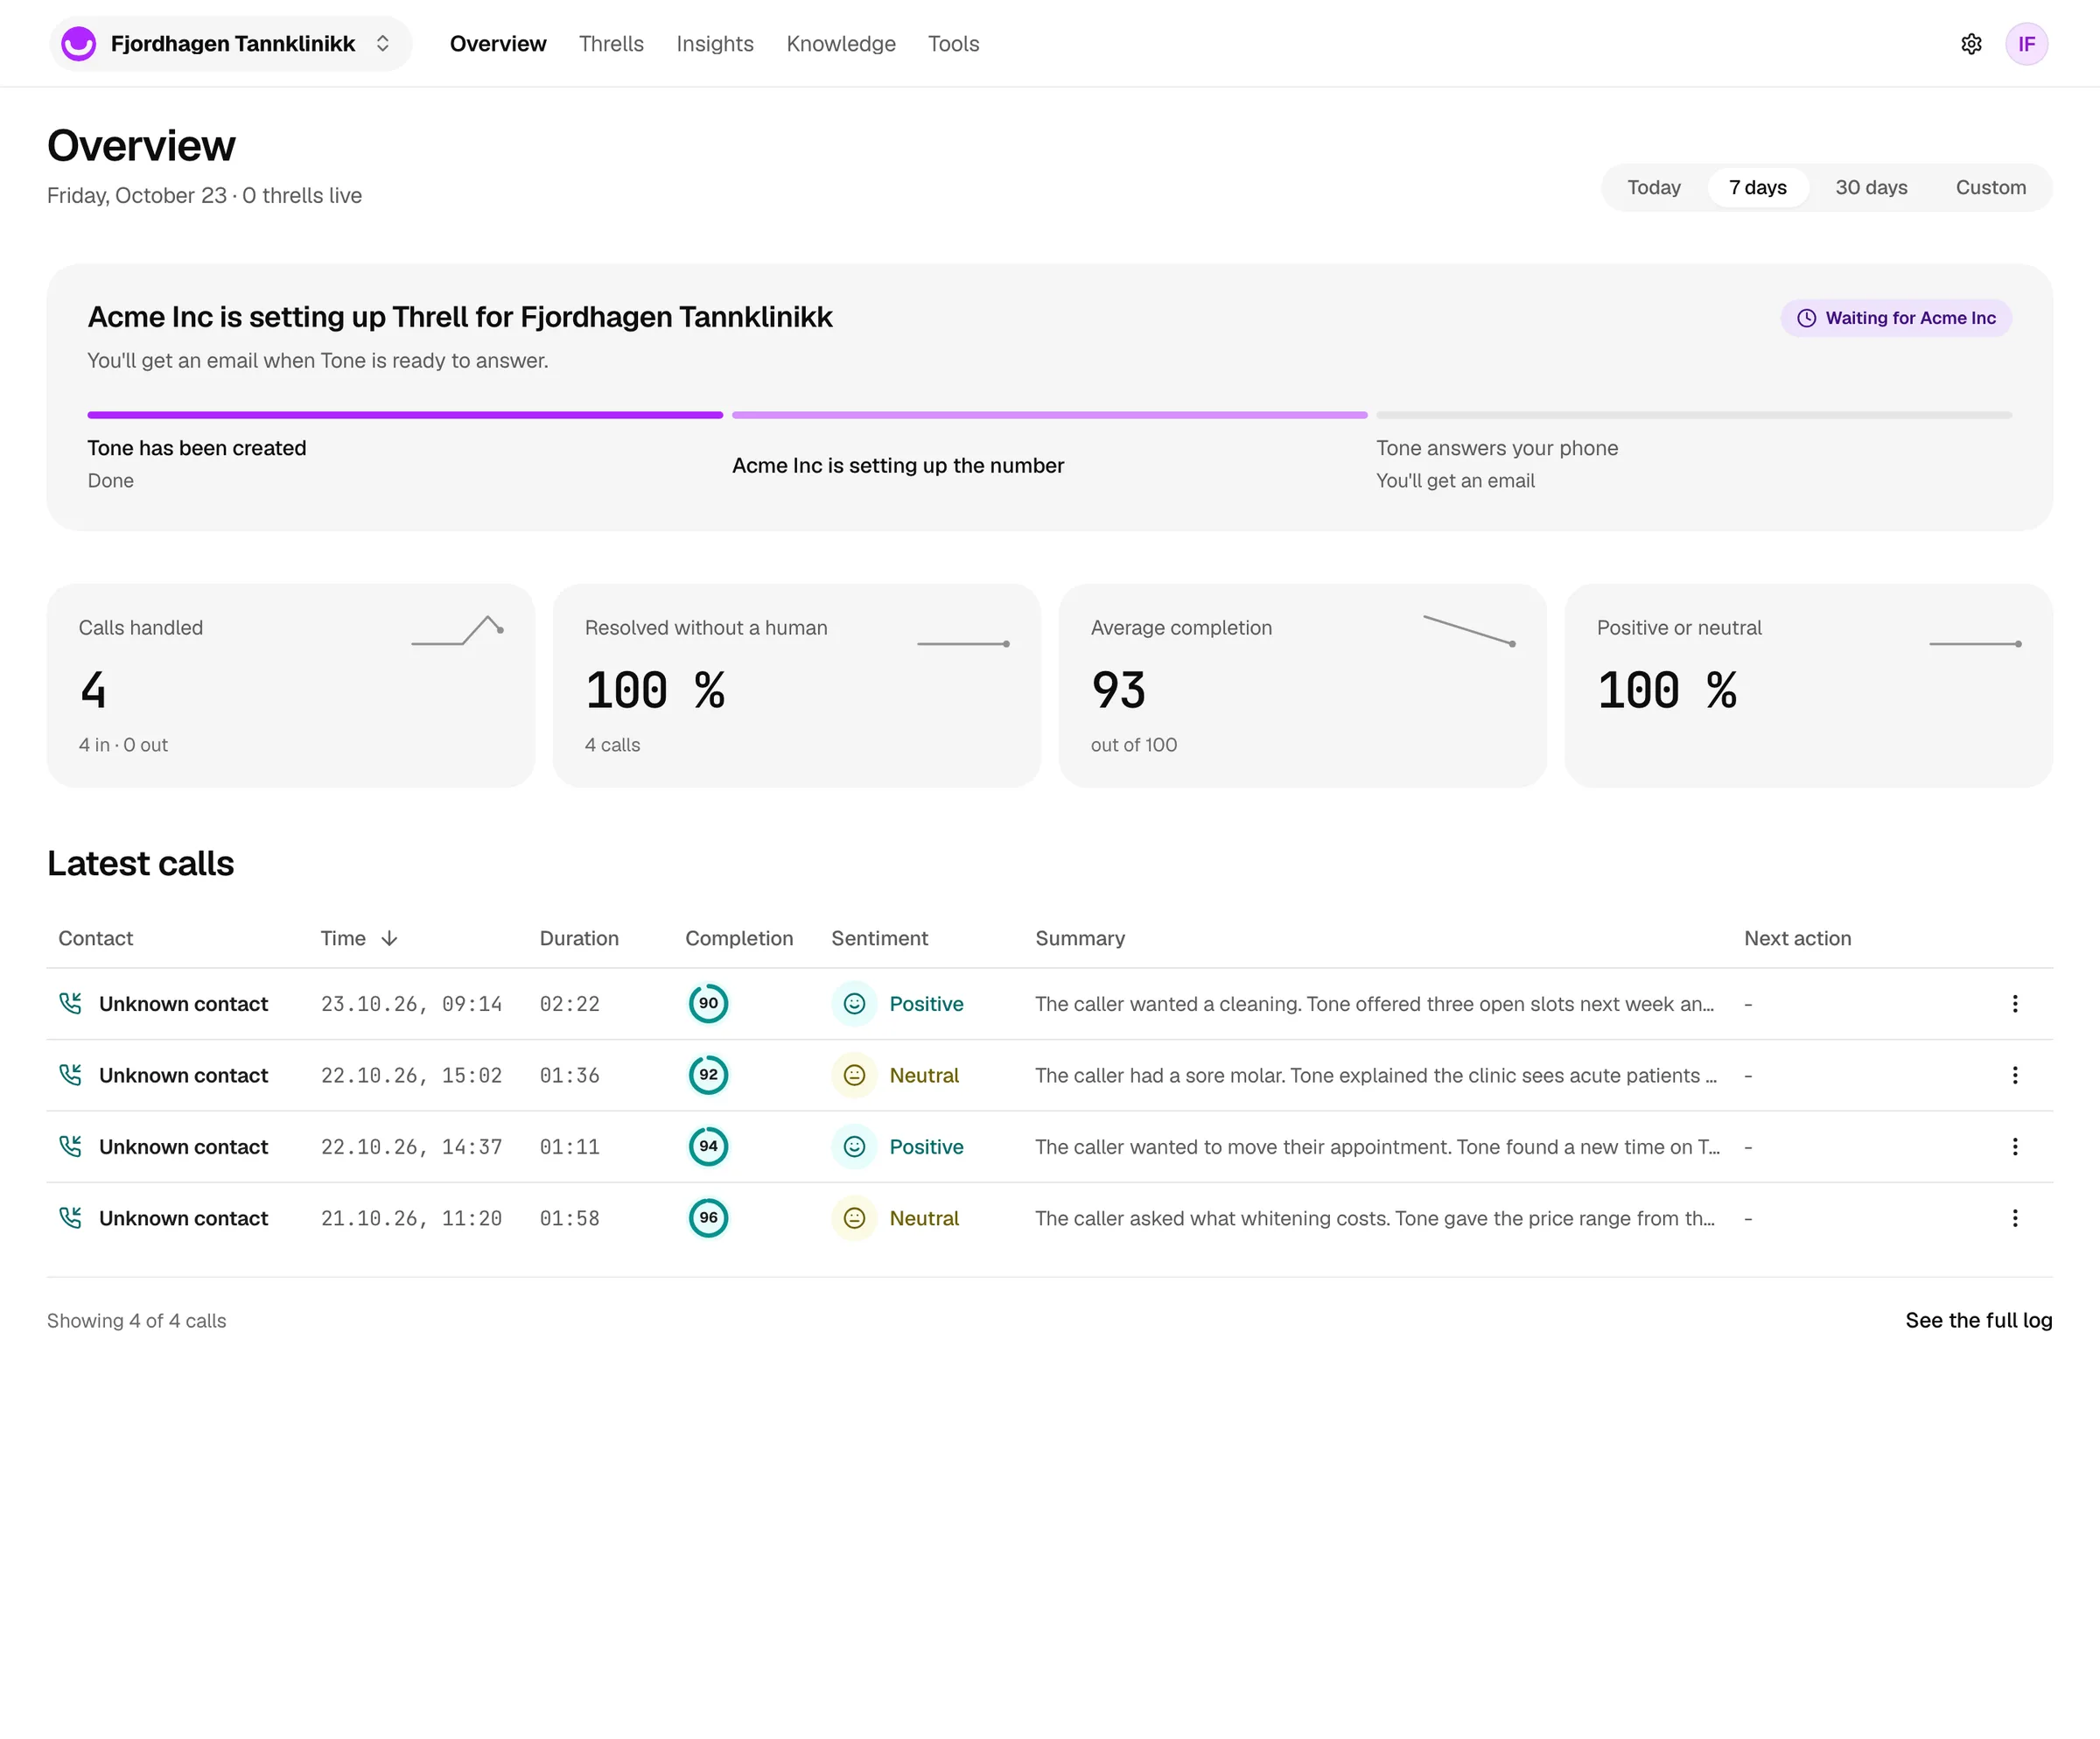Click the Waiting for Acme Inc badge
Image resolution: width=2100 pixels, height=1739 pixels.
(1895, 318)
